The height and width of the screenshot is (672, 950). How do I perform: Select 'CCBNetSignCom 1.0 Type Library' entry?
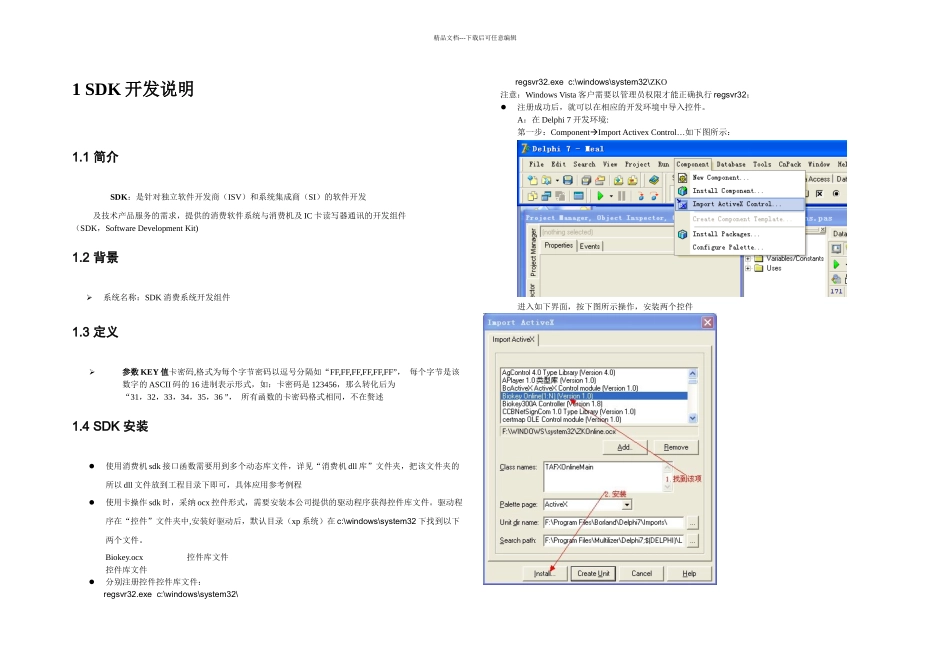coord(594,412)
